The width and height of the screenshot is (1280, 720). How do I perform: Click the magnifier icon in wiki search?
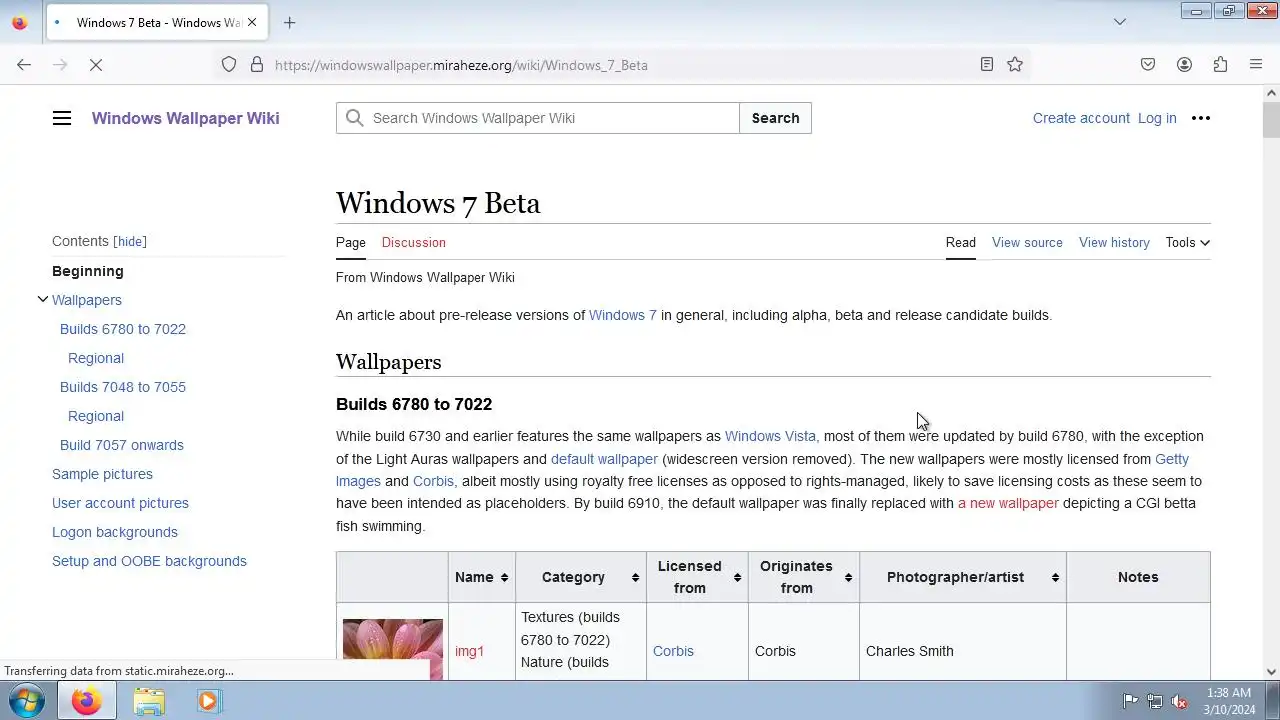click(355, 118)
